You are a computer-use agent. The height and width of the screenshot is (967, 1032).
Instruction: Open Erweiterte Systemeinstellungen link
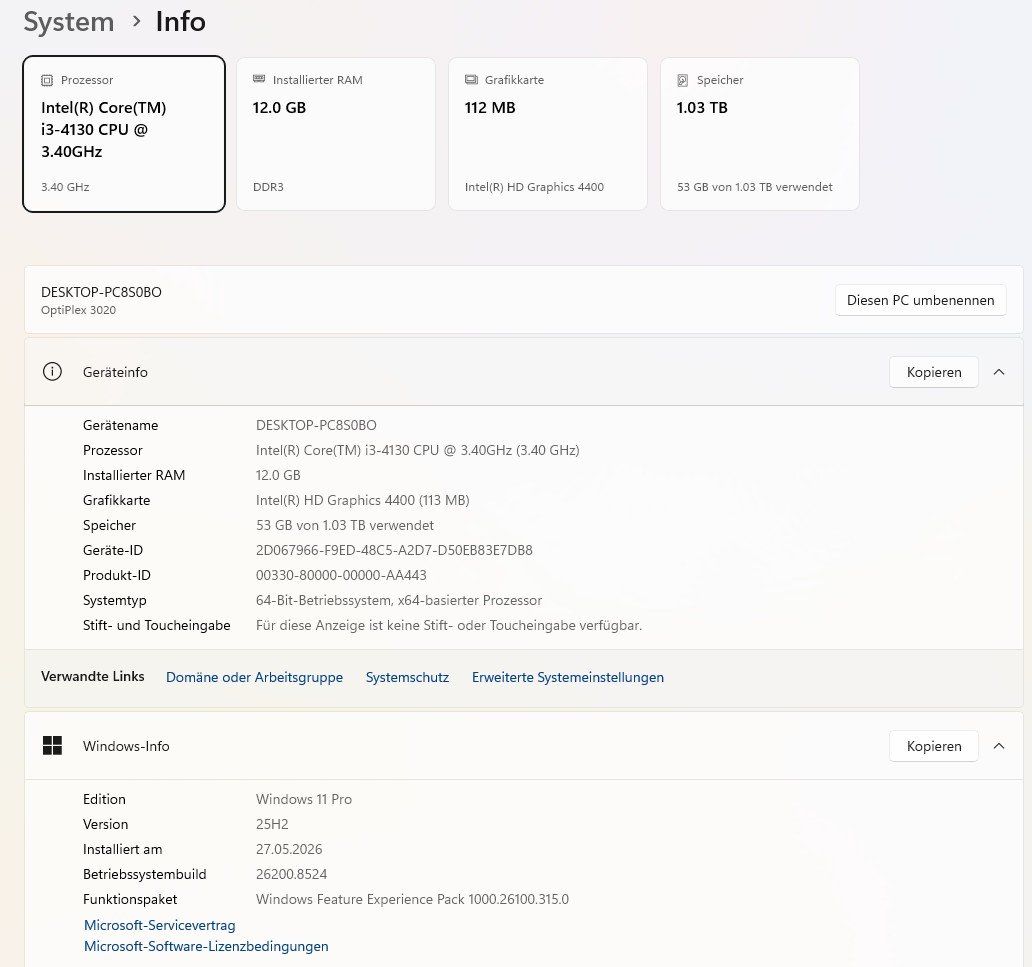[567, 677]
